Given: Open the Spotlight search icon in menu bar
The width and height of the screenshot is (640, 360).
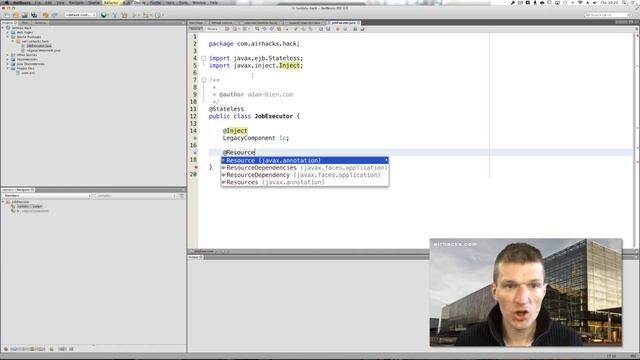Looking at the screenshot, I should pos(624,2).
